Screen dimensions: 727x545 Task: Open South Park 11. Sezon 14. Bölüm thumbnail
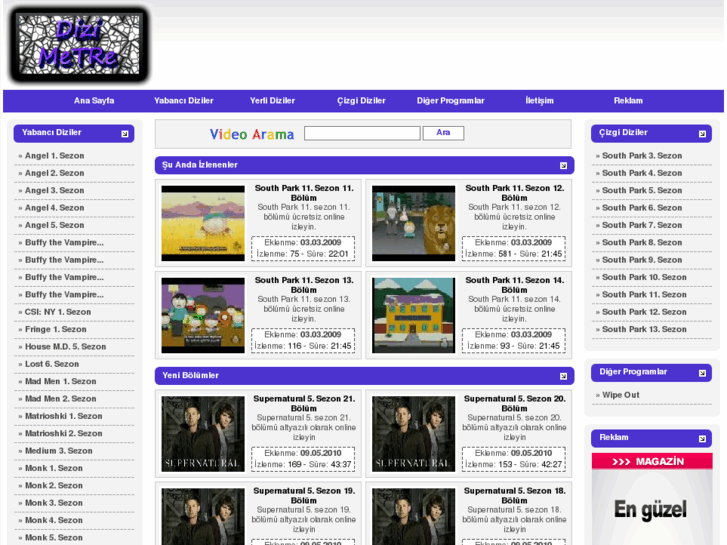point(414,315)
